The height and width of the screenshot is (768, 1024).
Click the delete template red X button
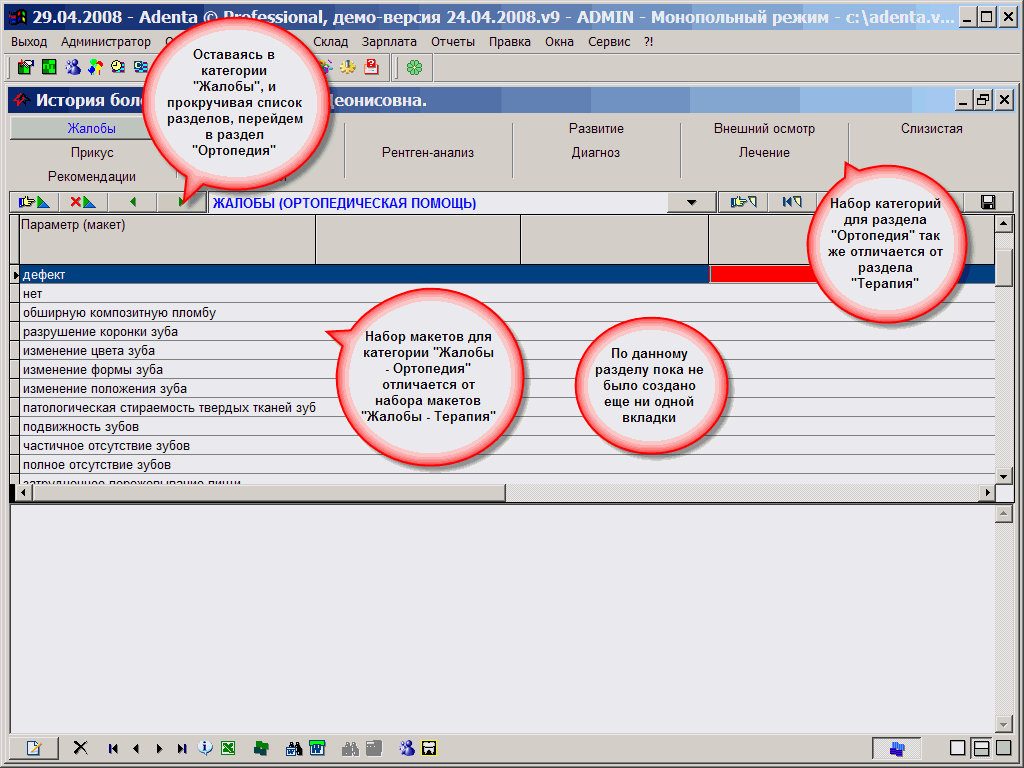(x=83, y=202)
